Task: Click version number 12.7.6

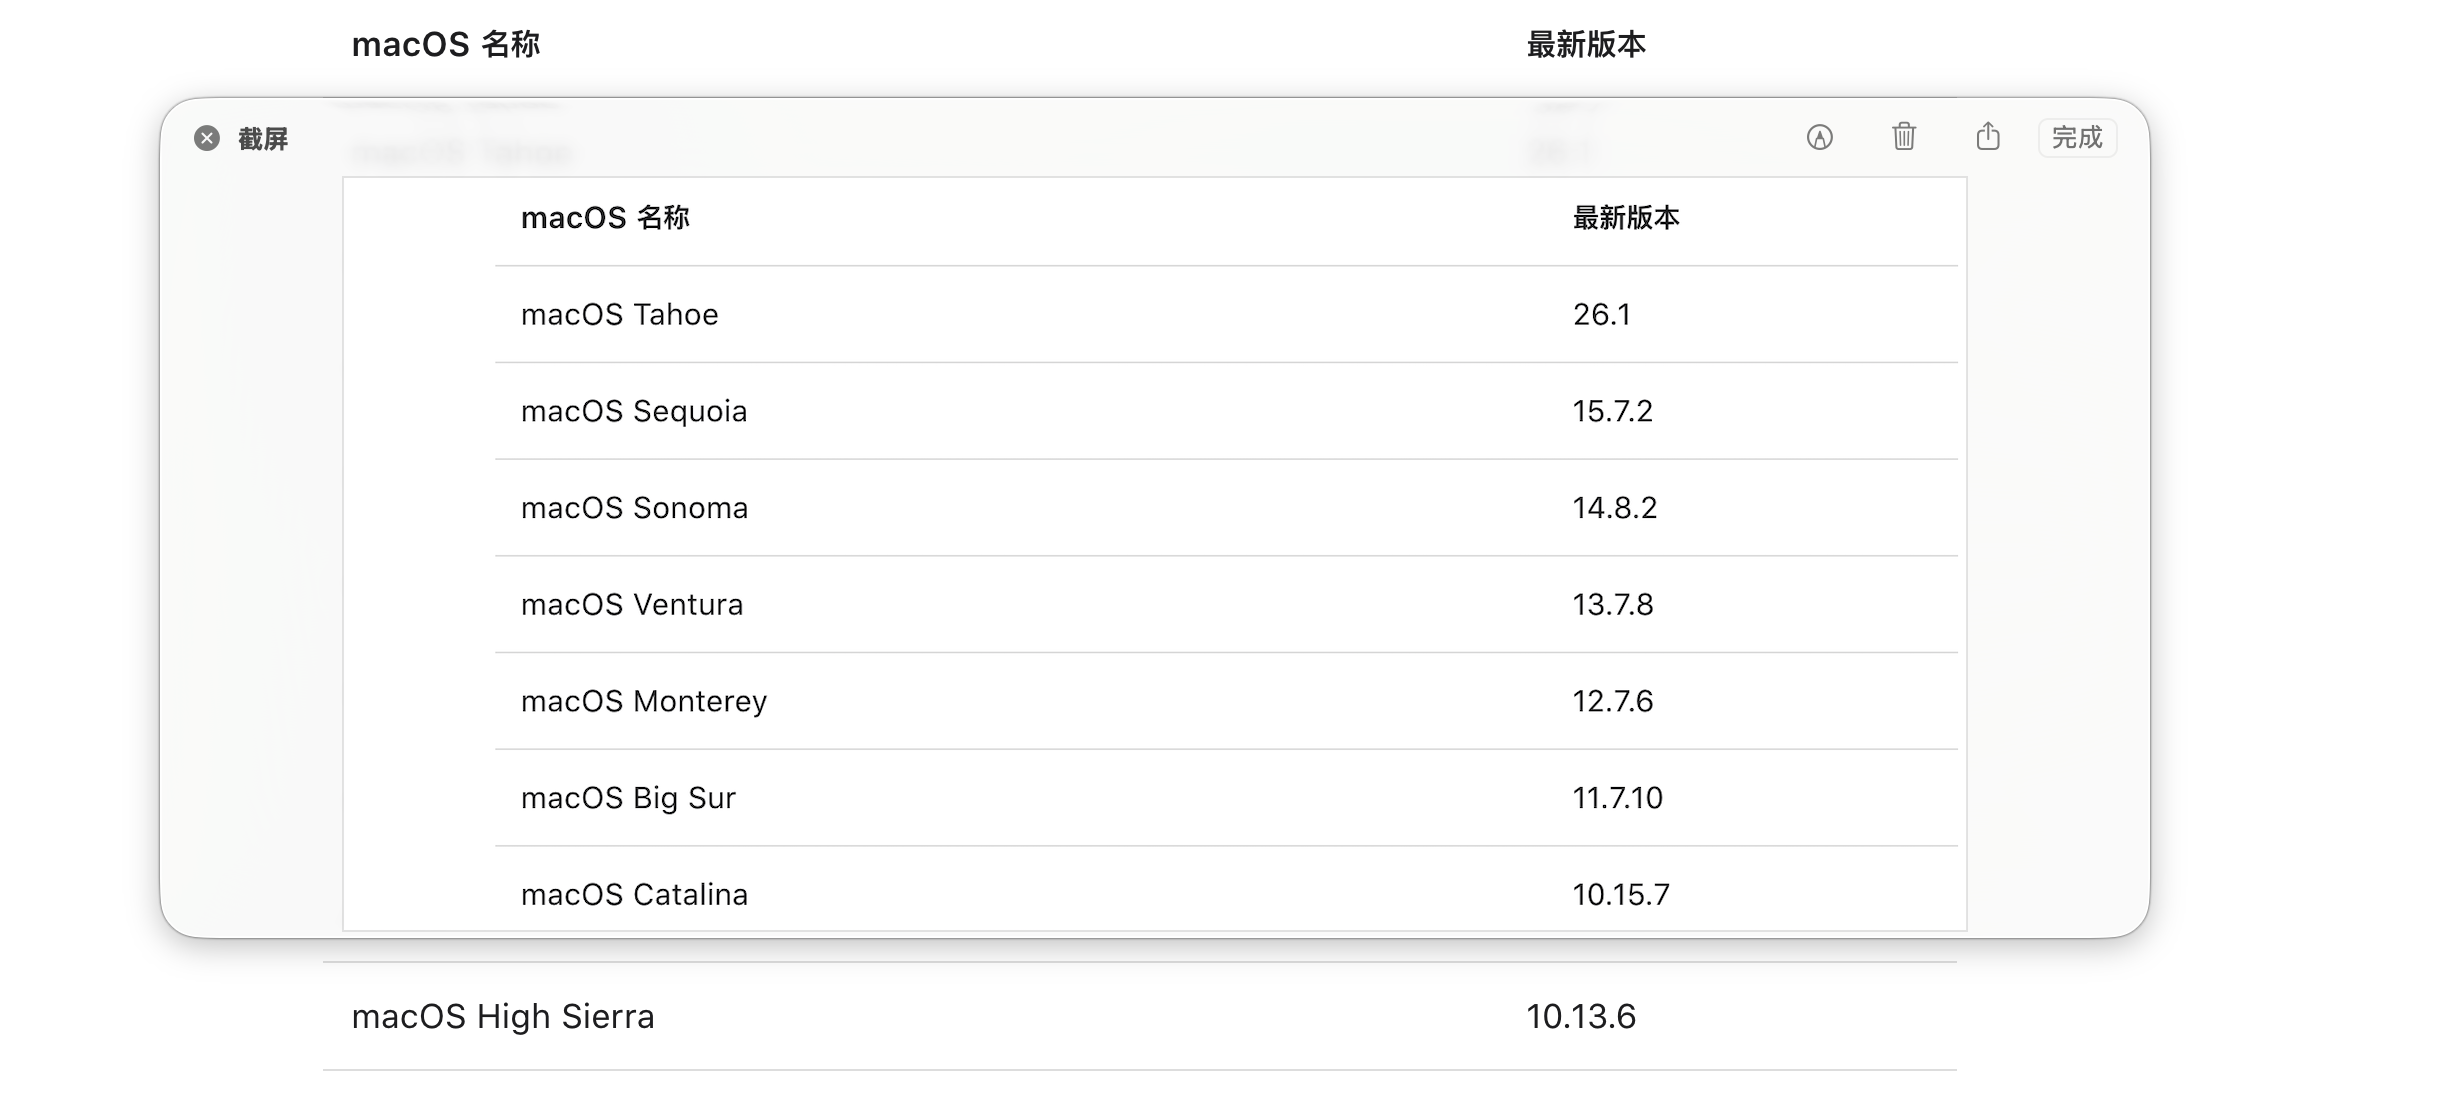Action: 1612,701
